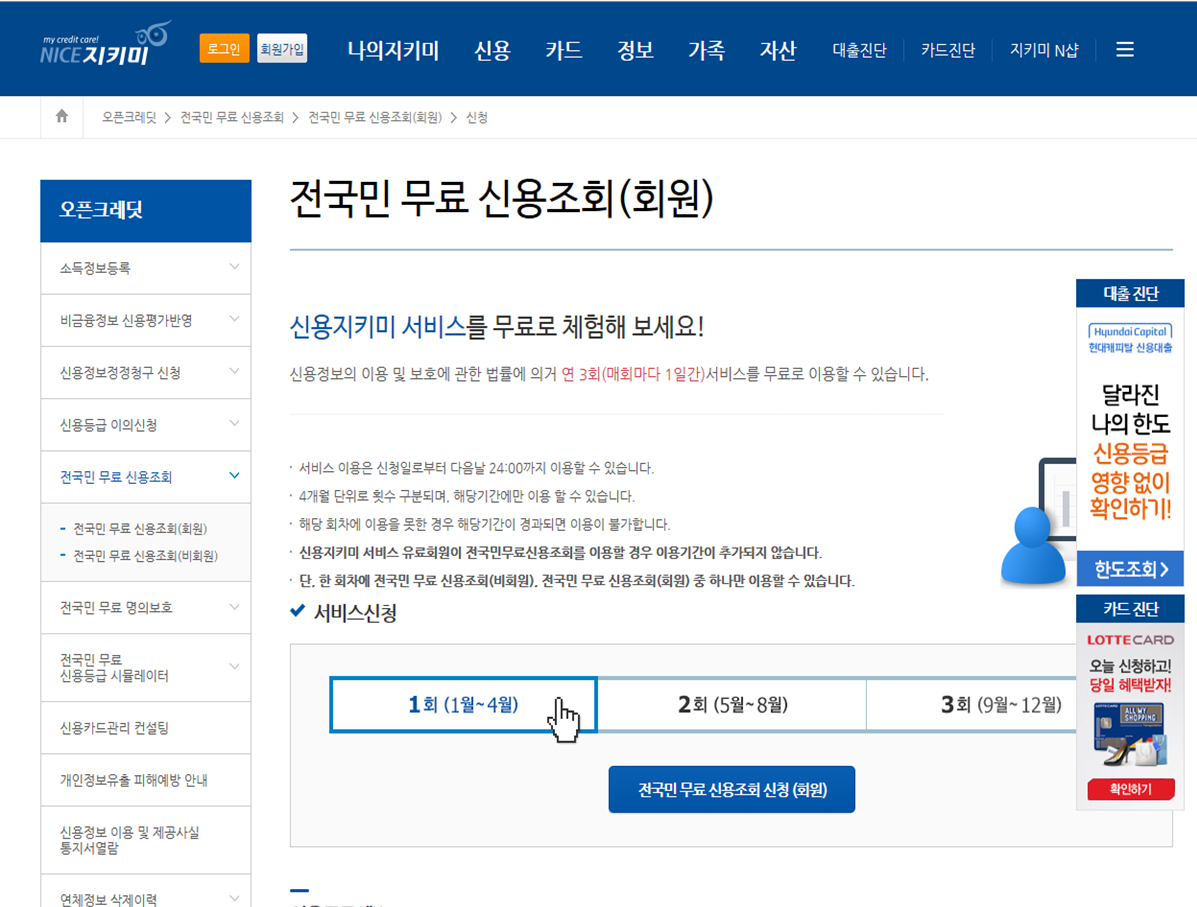Click the Lotte Card 확인하기 button
This screenshot has height=907, width=1197.
[x=1131, y=789]
